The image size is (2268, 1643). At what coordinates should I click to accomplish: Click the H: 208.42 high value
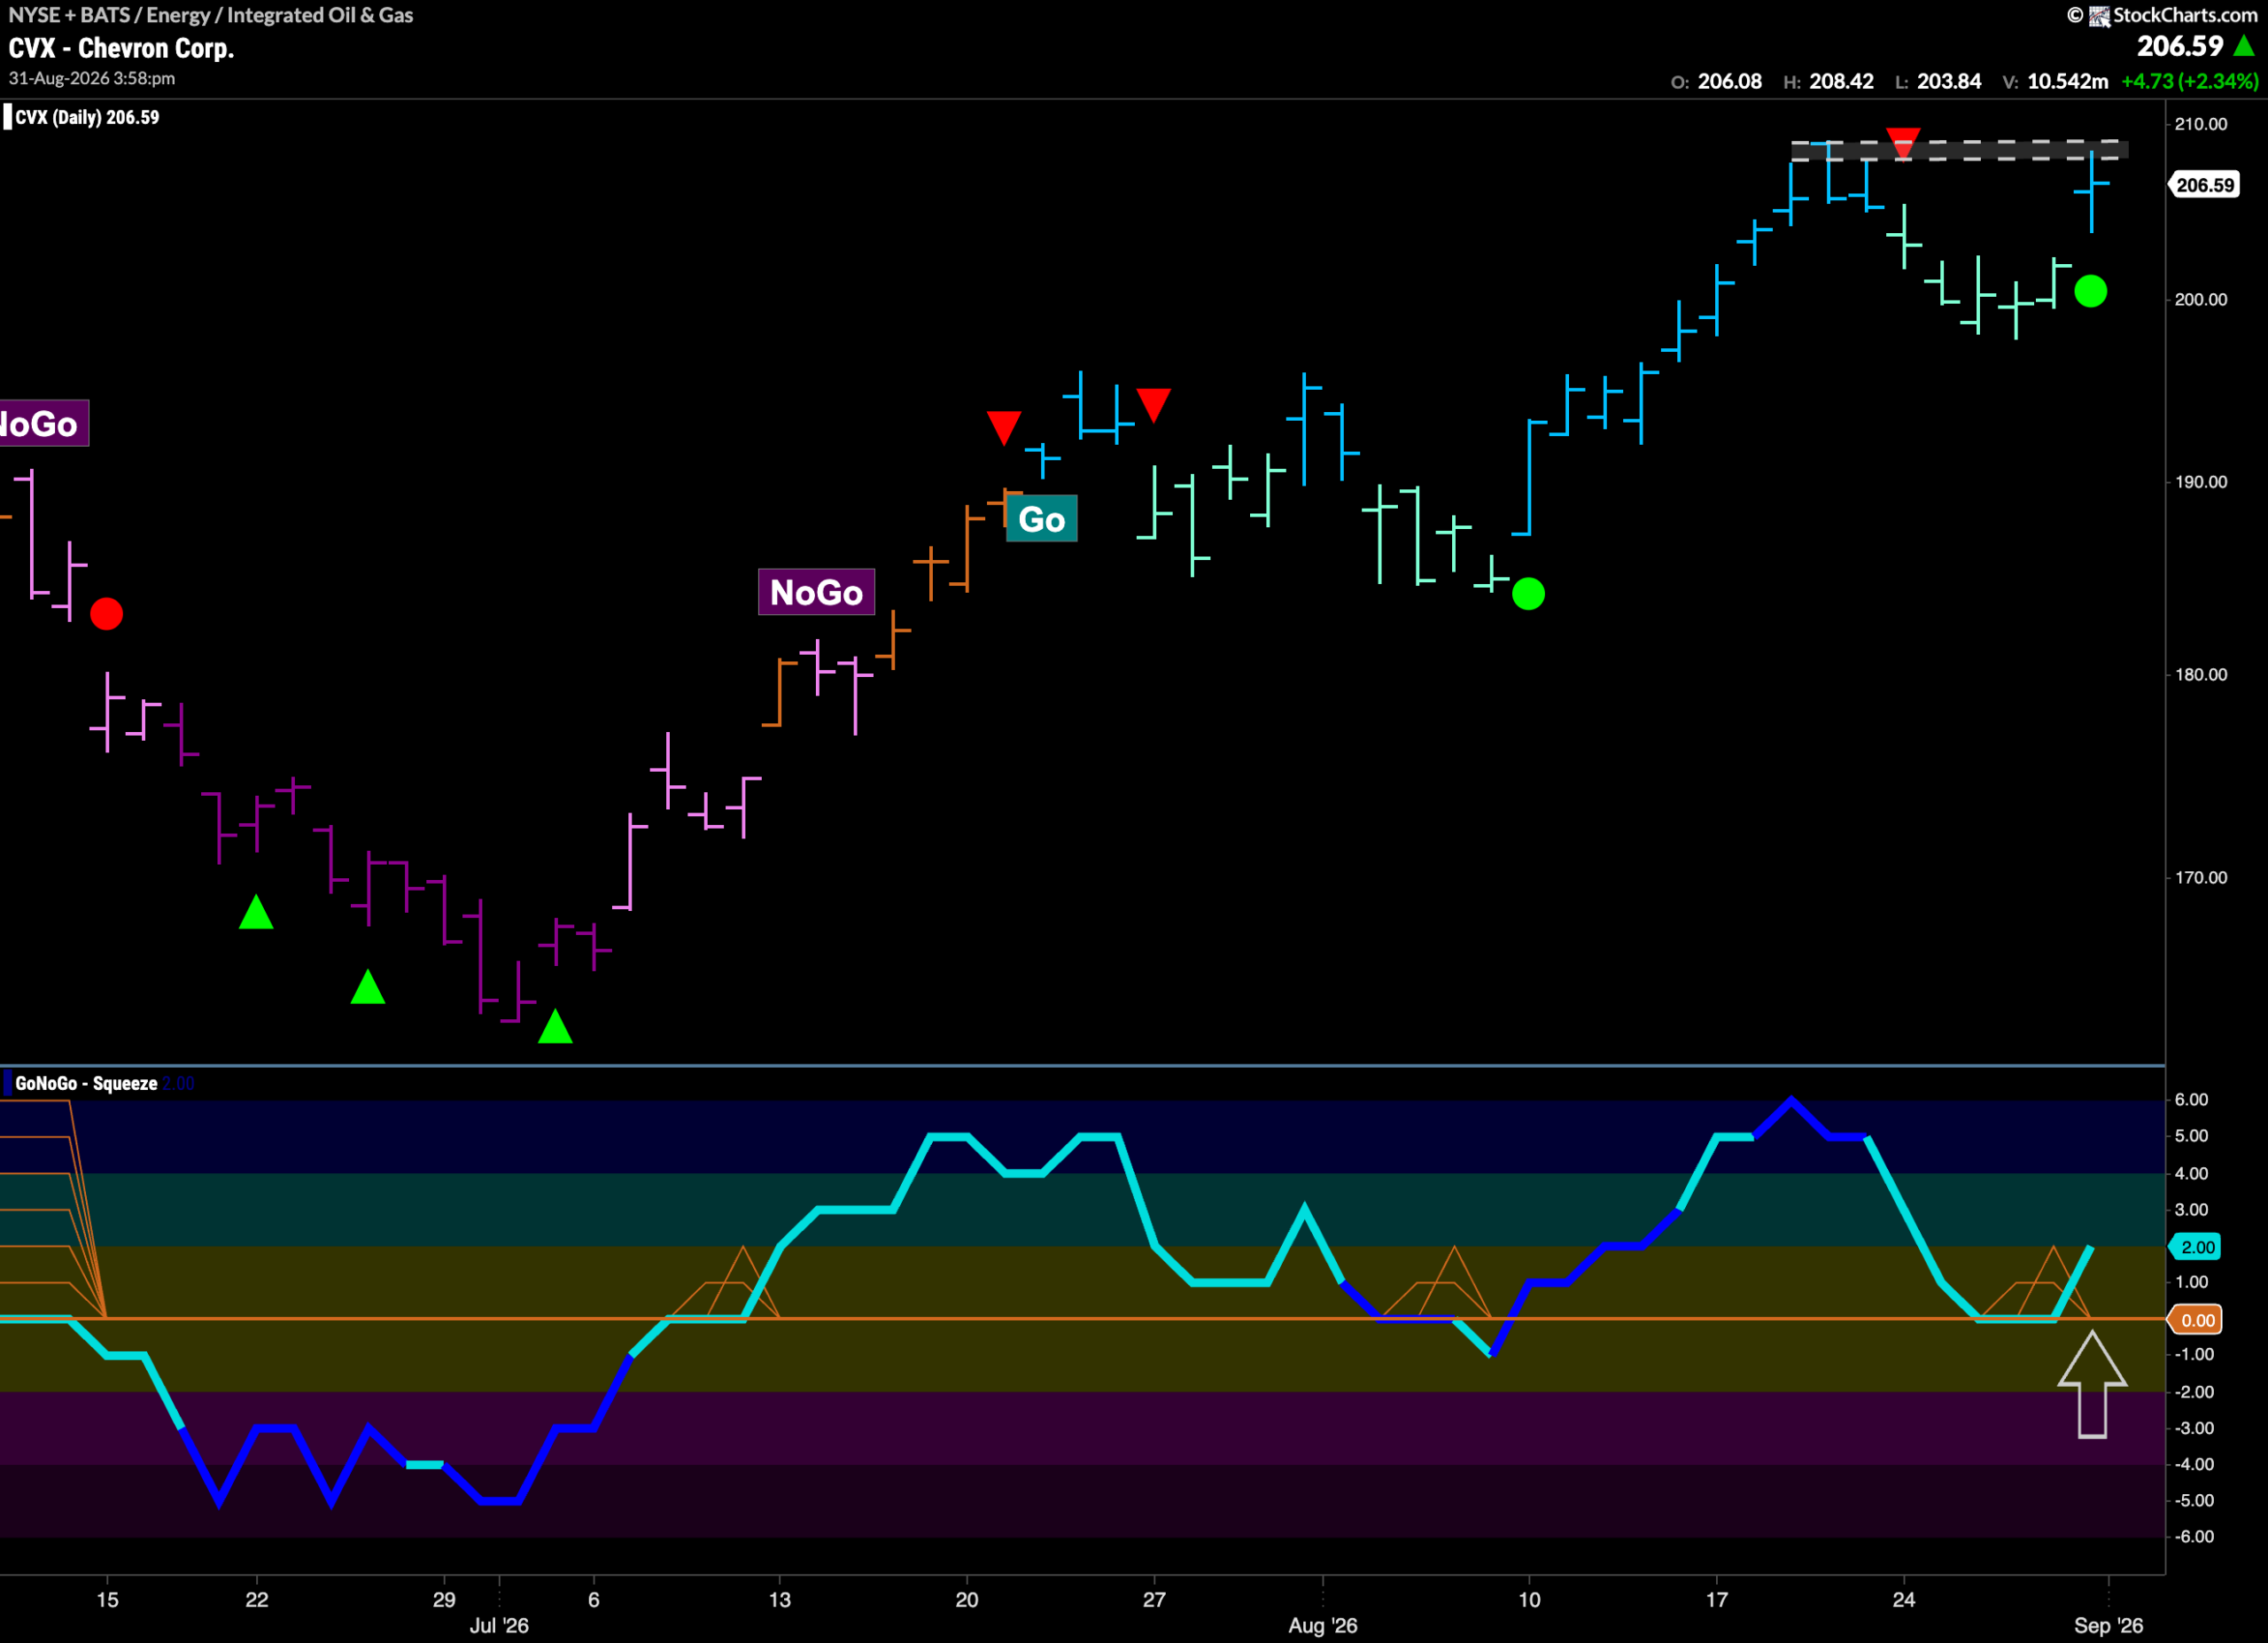point(1828,82)
